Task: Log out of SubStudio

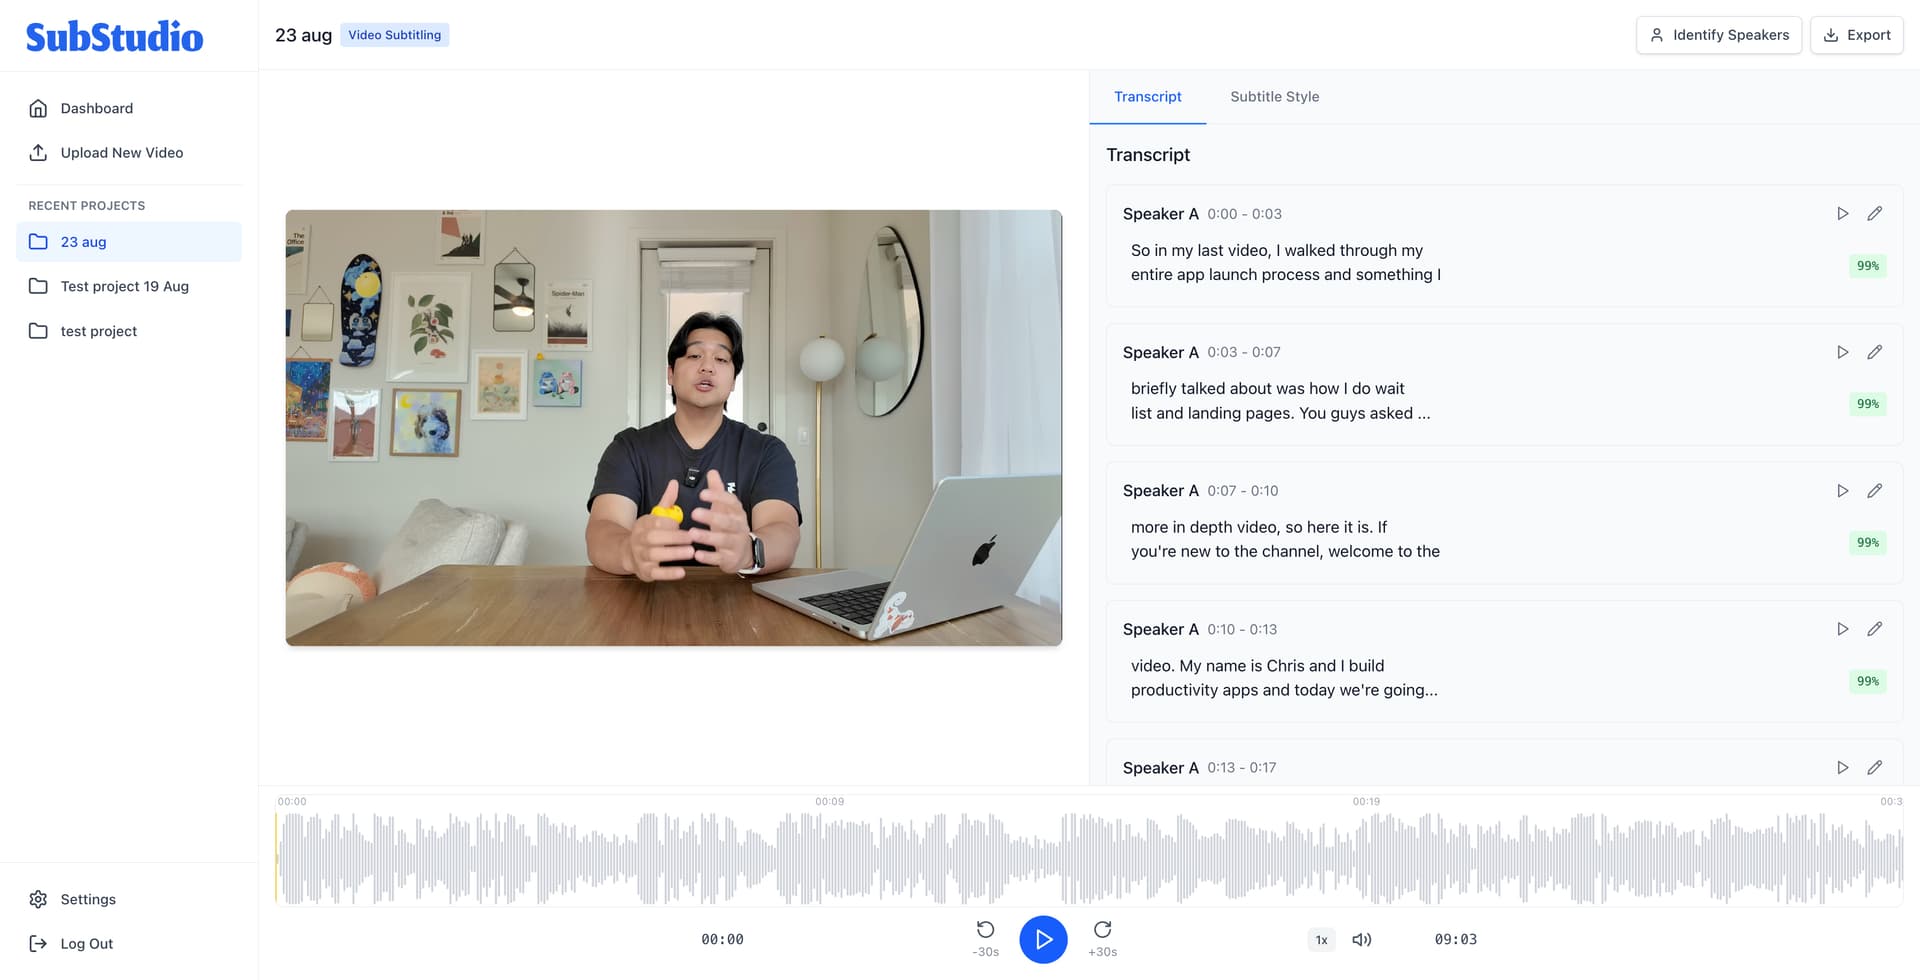Action: [x=86, y=943]
